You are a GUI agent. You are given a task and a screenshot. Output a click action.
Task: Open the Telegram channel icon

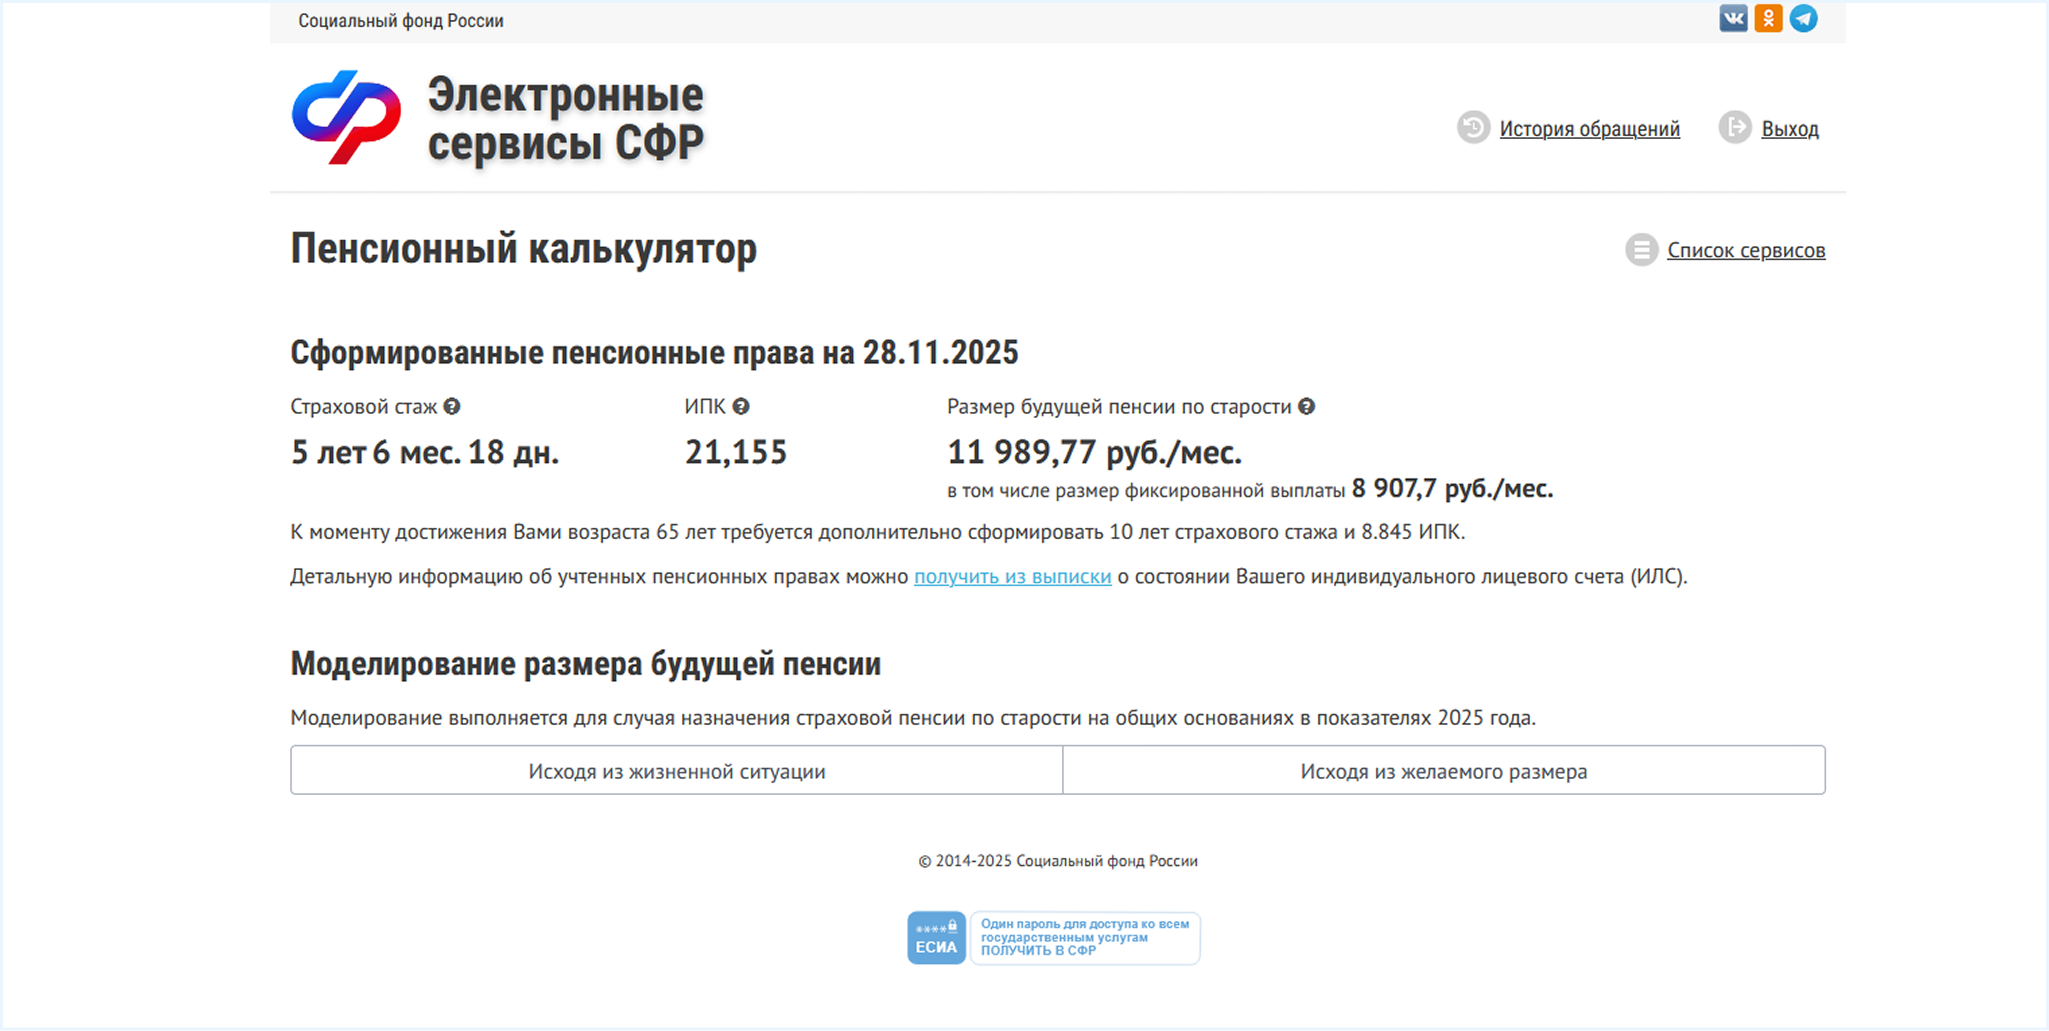coord(1803,19)
